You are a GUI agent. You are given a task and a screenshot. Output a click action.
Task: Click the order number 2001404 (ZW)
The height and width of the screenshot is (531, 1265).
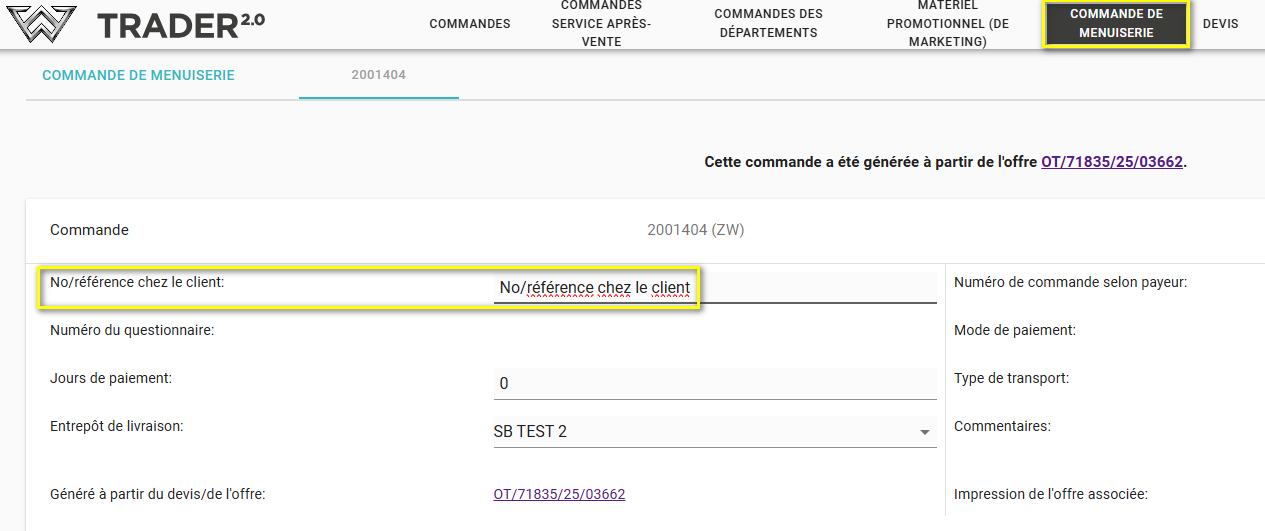695,230
